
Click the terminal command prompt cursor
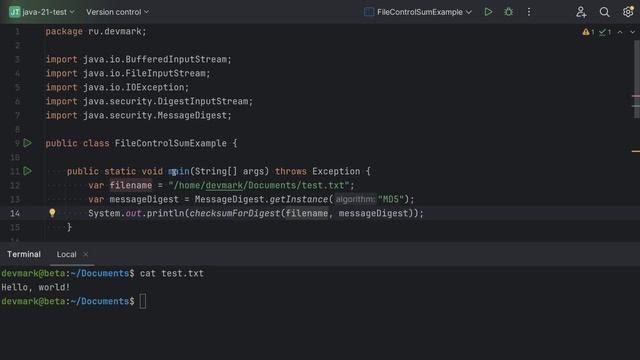coord(143,301)
